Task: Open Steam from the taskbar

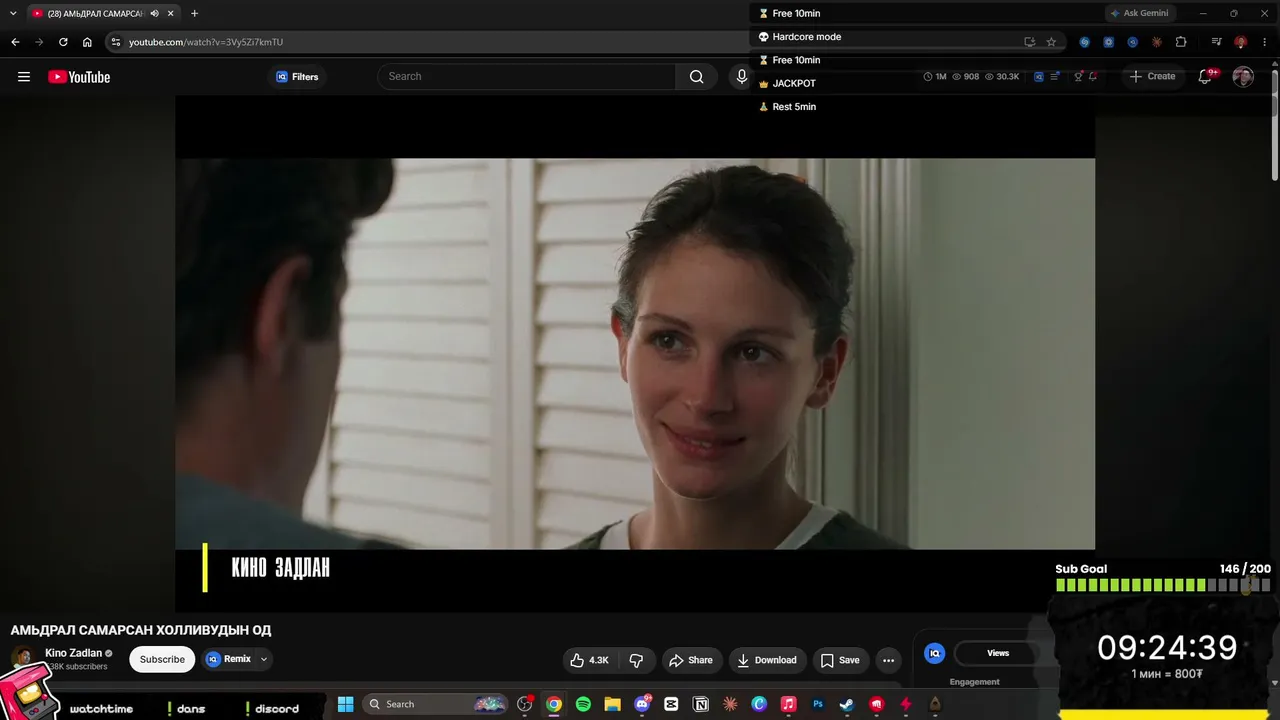Action: (x=847, y=704)
